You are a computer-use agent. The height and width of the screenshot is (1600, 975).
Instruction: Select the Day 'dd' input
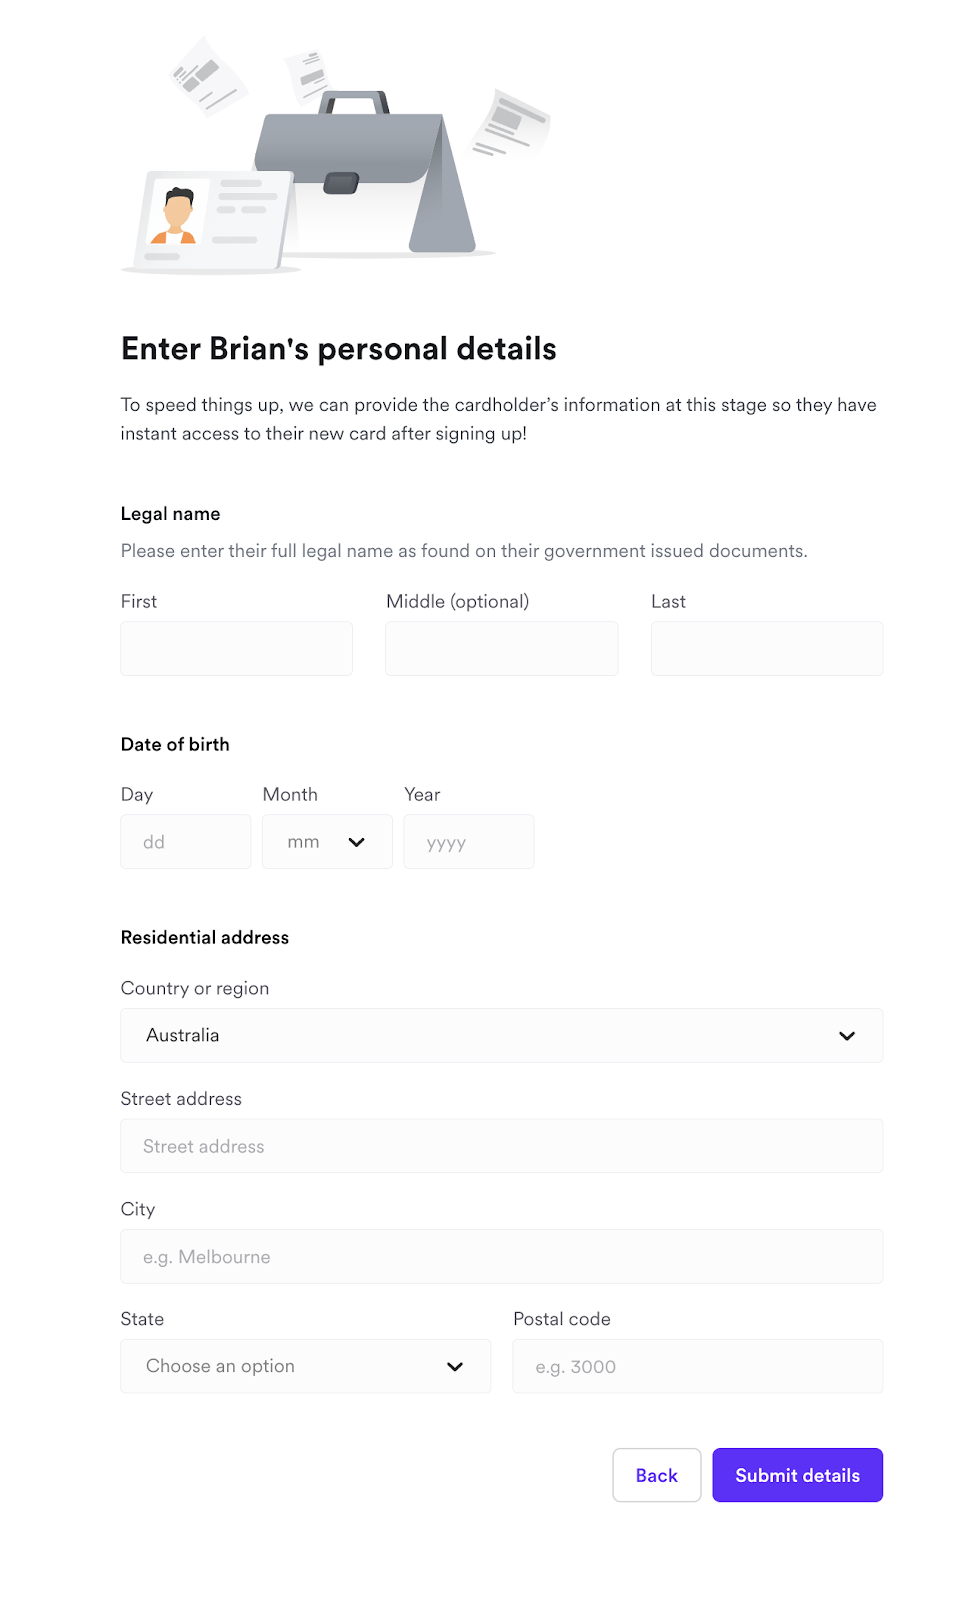(x=186, y=842)
